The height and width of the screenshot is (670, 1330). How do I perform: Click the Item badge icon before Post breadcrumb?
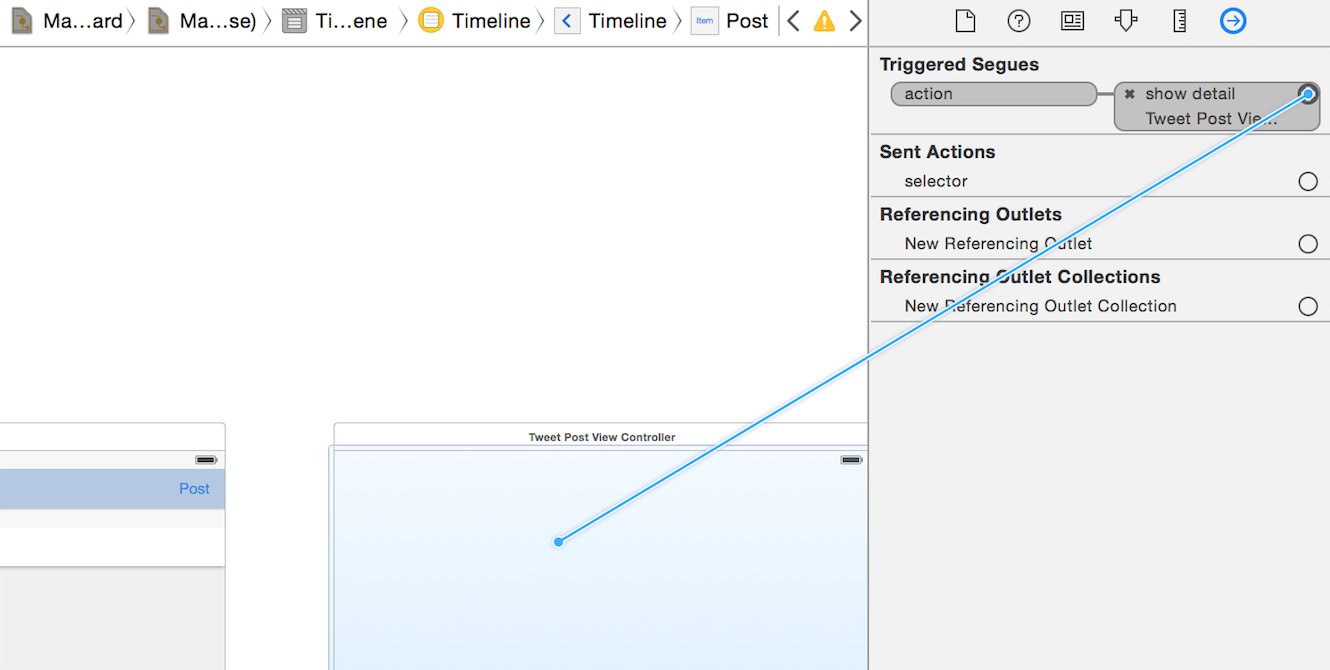pyautogui.click(x=705, y=20)
